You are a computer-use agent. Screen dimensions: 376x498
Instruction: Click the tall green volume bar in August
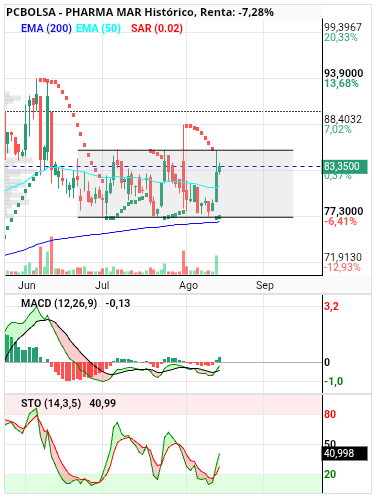click(217, 265)
